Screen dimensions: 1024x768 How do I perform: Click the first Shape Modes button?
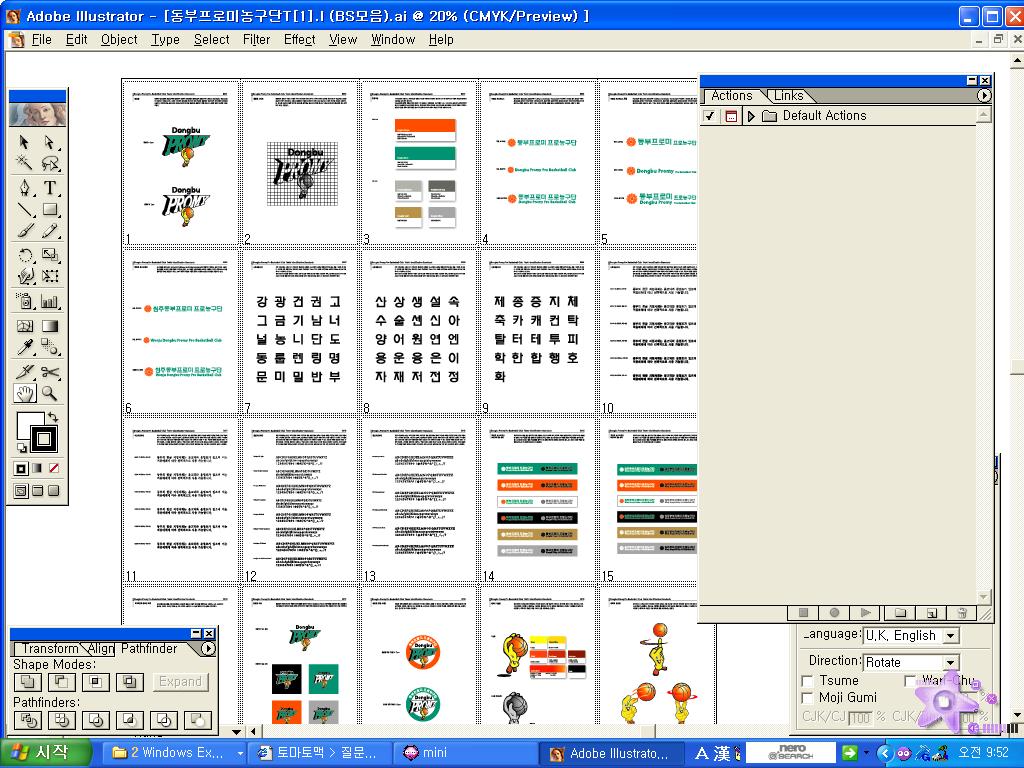pyautogui.click(x=26, y=682)
